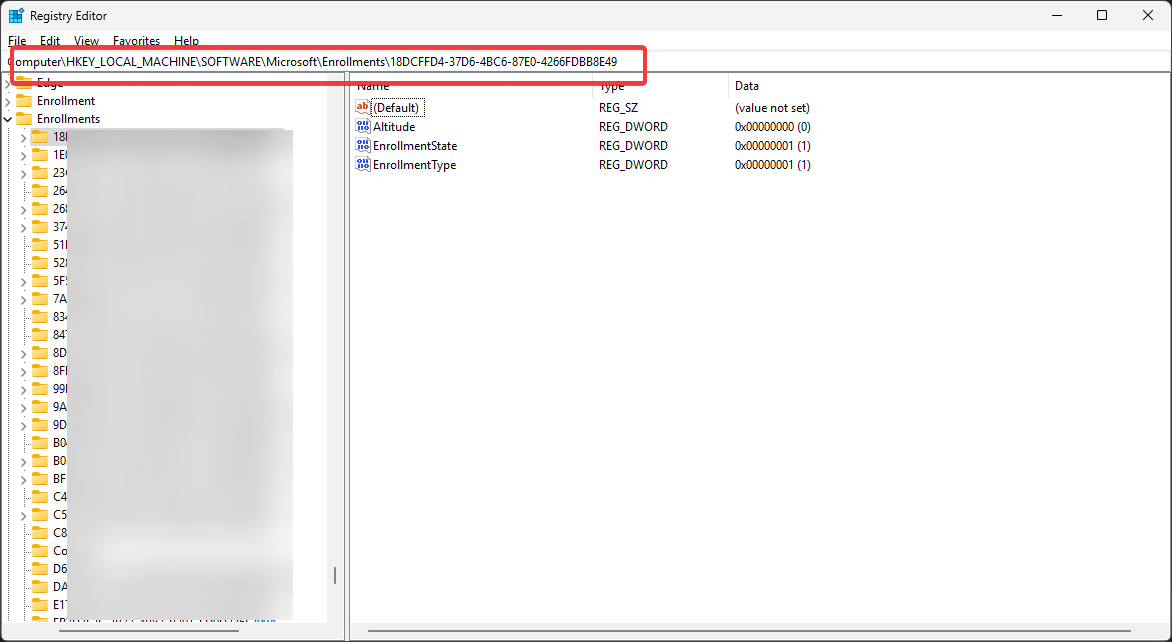Click the EnrollmentState DWORD icon

pyautogui.click(x=362, y=146)
